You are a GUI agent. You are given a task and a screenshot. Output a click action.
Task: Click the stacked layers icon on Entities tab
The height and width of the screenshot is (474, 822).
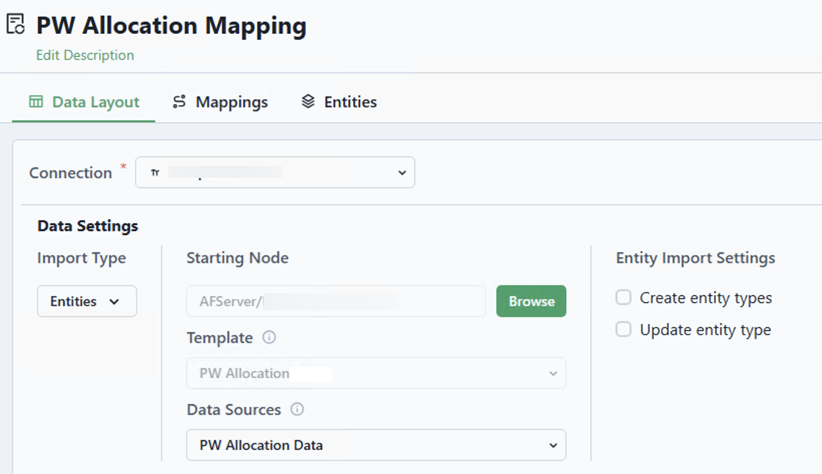pyautogui.click(x=308, y=101)
